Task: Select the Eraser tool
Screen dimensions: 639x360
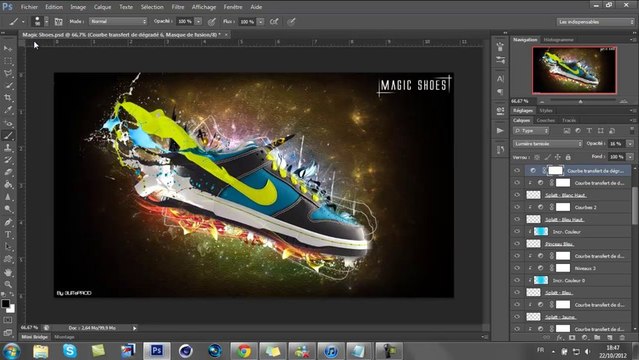Action: 8,172
